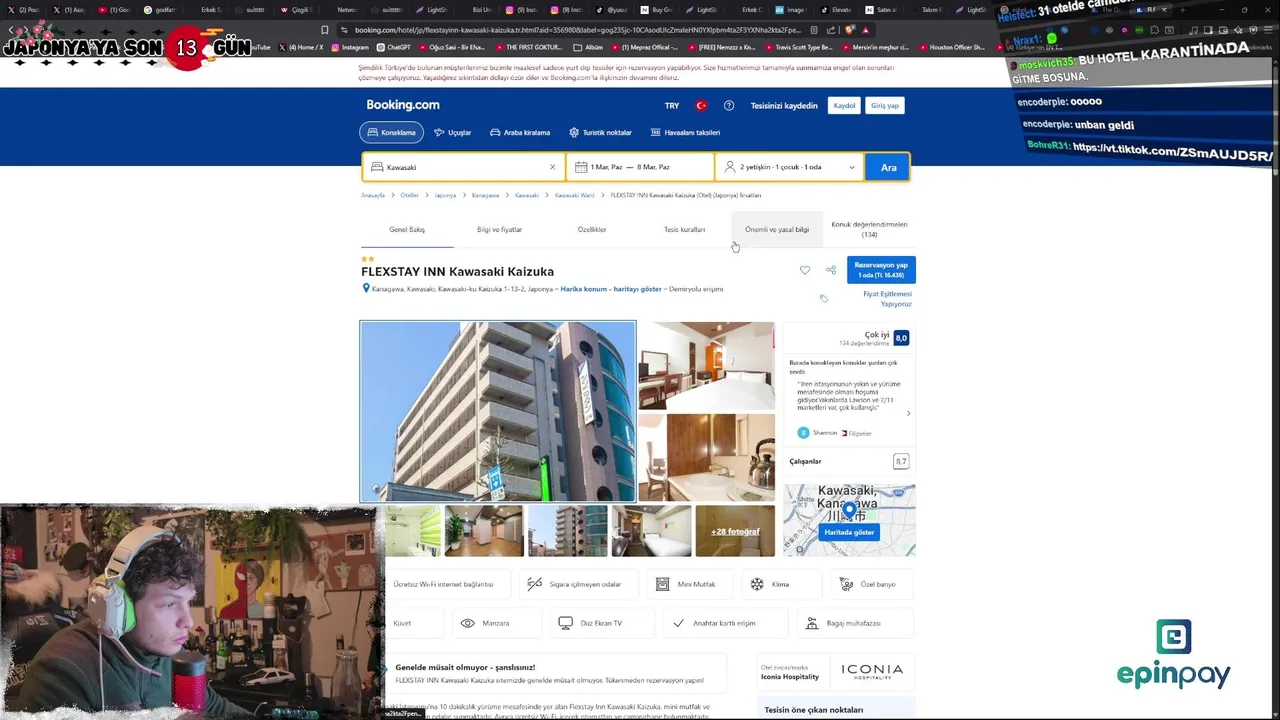Go to Anasayfa breadcrumb link

tap(373, 195)
